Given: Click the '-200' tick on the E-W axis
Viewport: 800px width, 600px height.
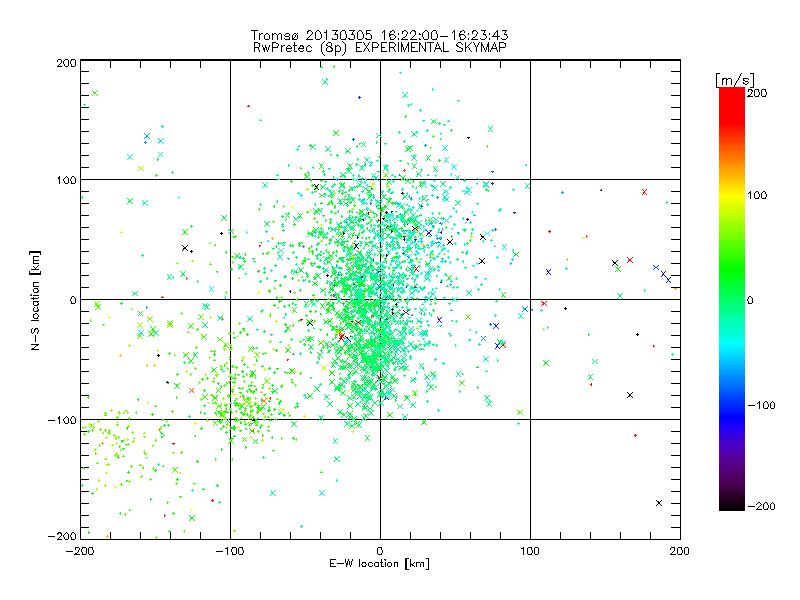Looking at the screenshot, I should [80, 551].
